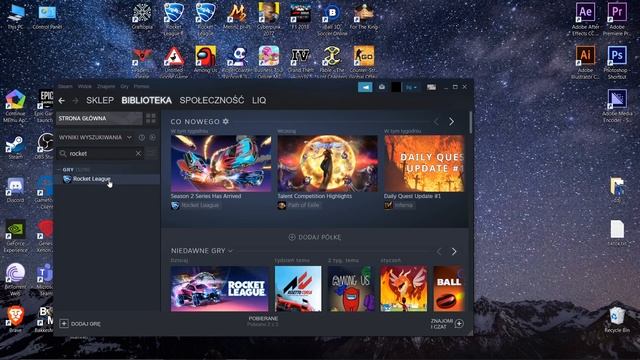The width and height of the screenshot is (640, 360).
Task: Open the Steam inbox envelope icon
Action: click(382, 87)
